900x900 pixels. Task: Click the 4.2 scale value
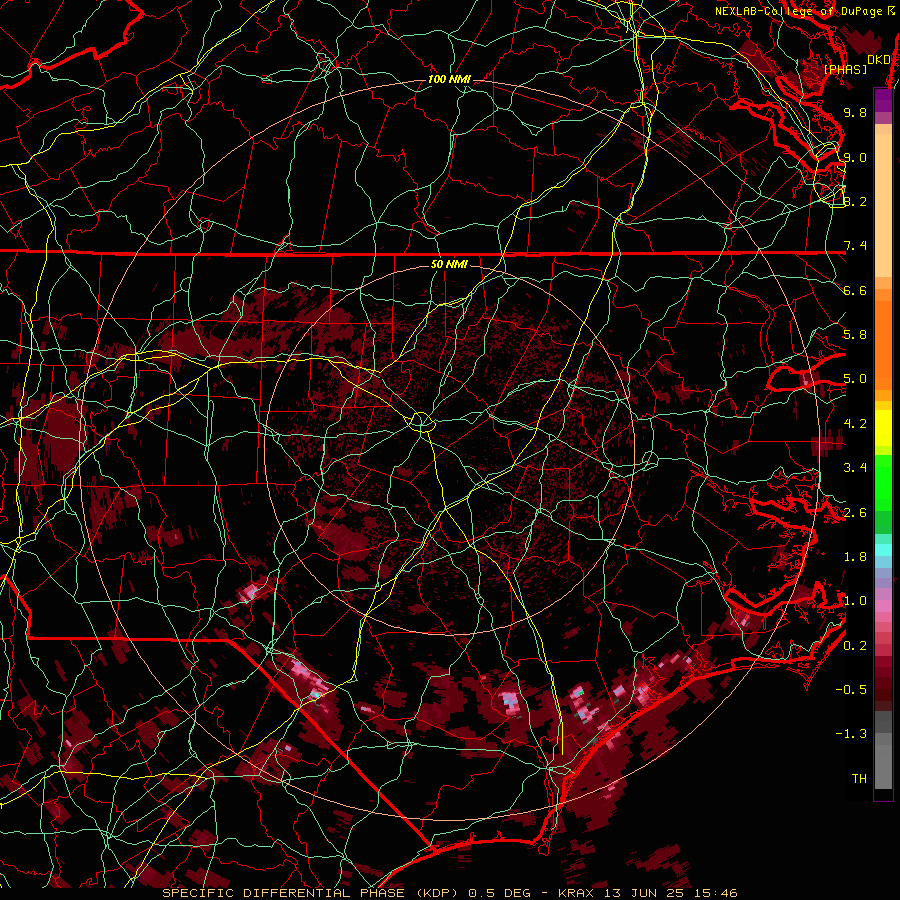click(x=855, y=424)
